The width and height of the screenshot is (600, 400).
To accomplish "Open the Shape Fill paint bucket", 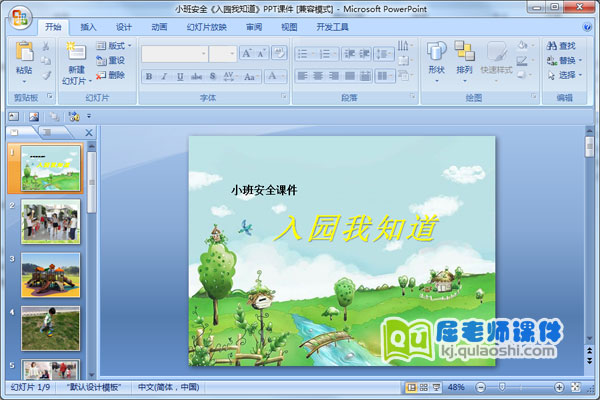I will coord(524,46).
